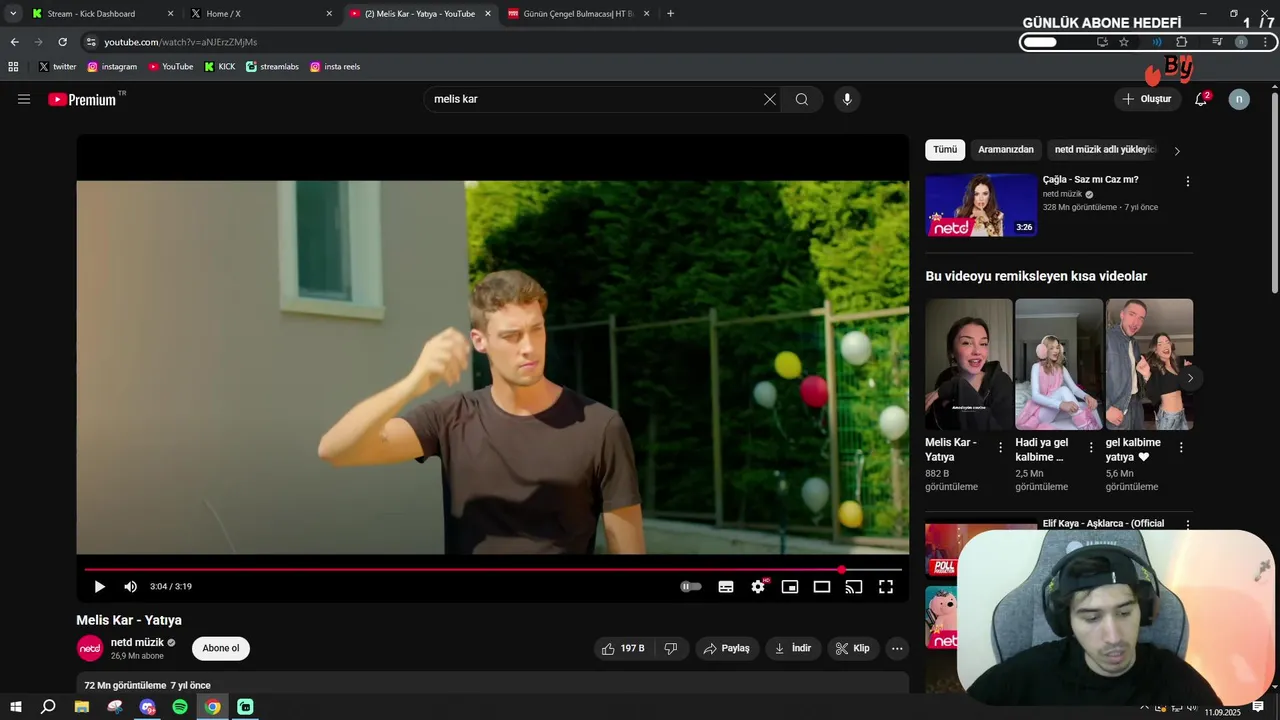Screen dimensions: 1280x720
Task: Select the netd müzik adlı yükleyici chip
Action: (x=1105, y=150)
